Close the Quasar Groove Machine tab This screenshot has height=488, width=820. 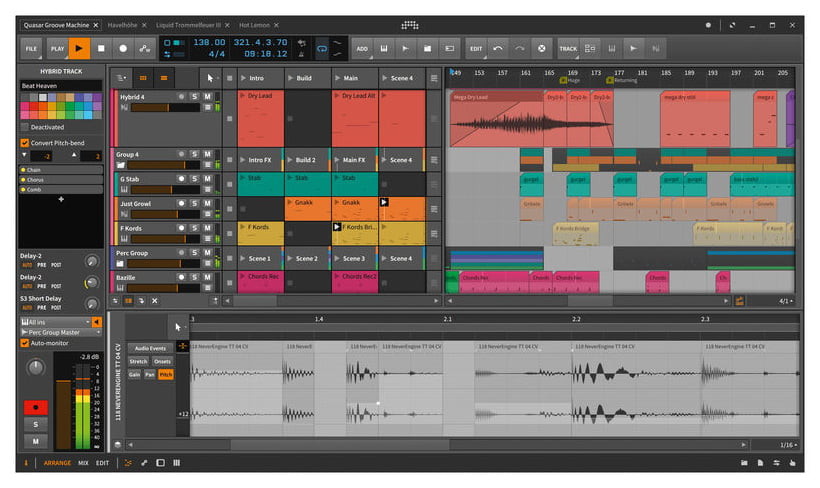tap(96, 25)
